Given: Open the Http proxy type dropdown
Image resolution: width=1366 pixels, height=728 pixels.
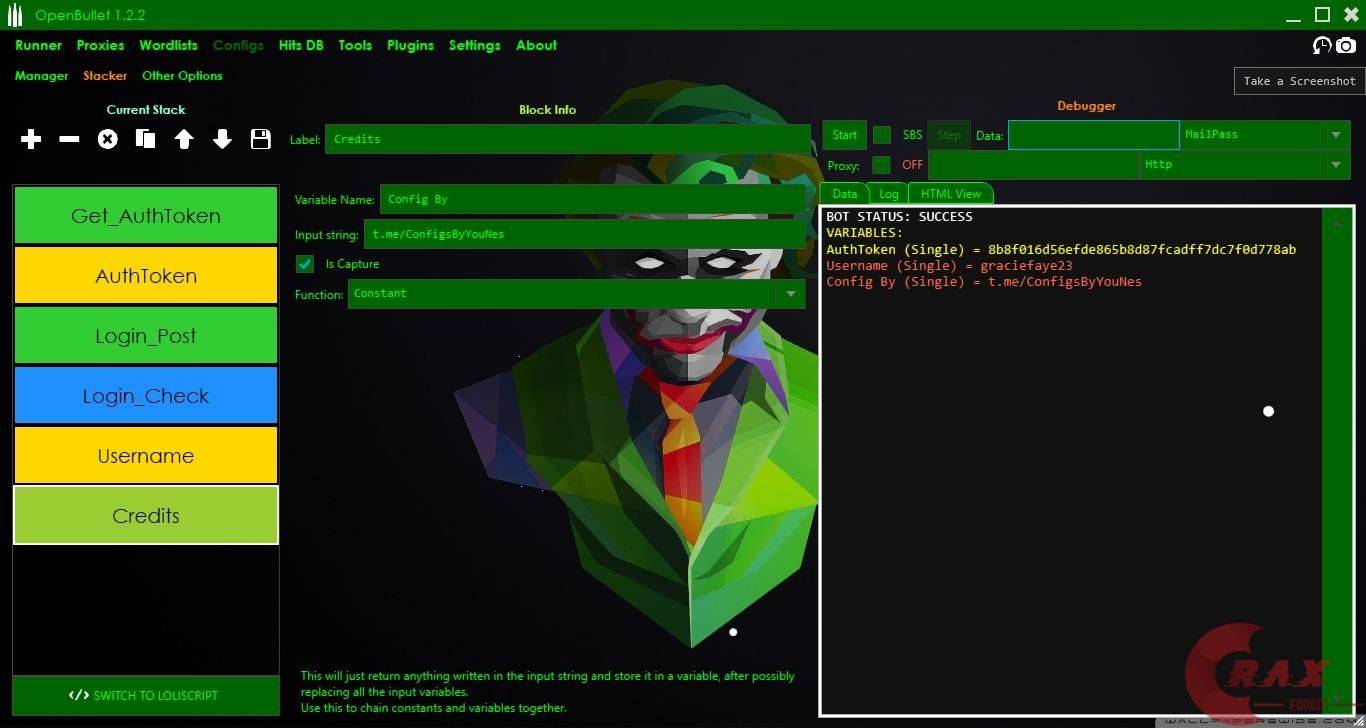Looking at the screenshot, I should click(1245, 165).
